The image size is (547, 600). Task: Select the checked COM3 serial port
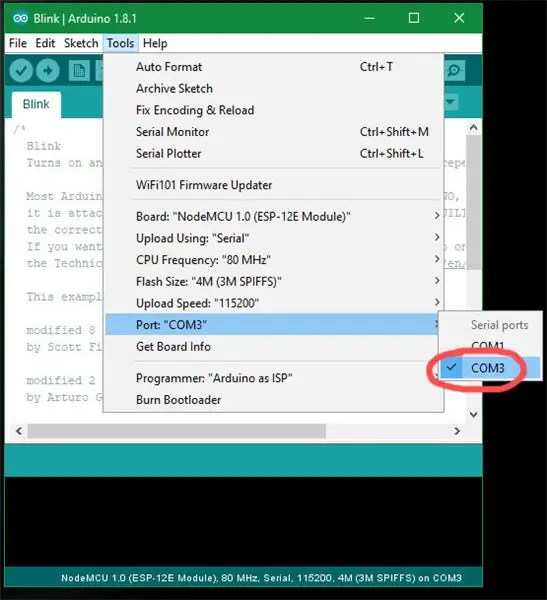pos(490,368)
